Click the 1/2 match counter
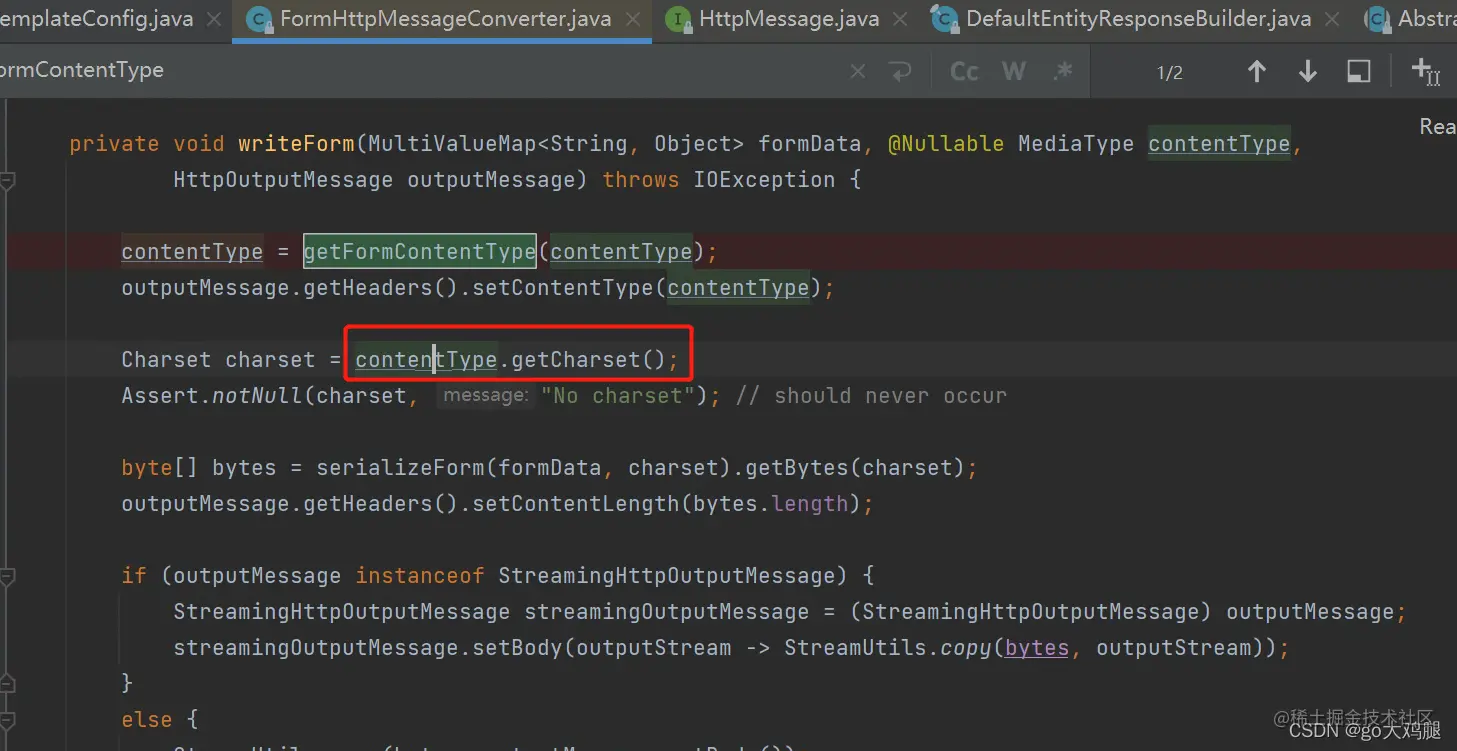The image size is (1457, 751). point(1170,72)
